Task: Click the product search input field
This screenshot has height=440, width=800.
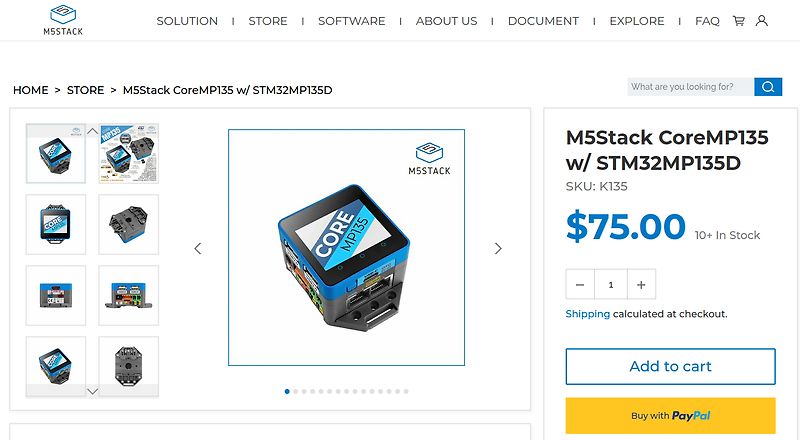Action: 690,87
